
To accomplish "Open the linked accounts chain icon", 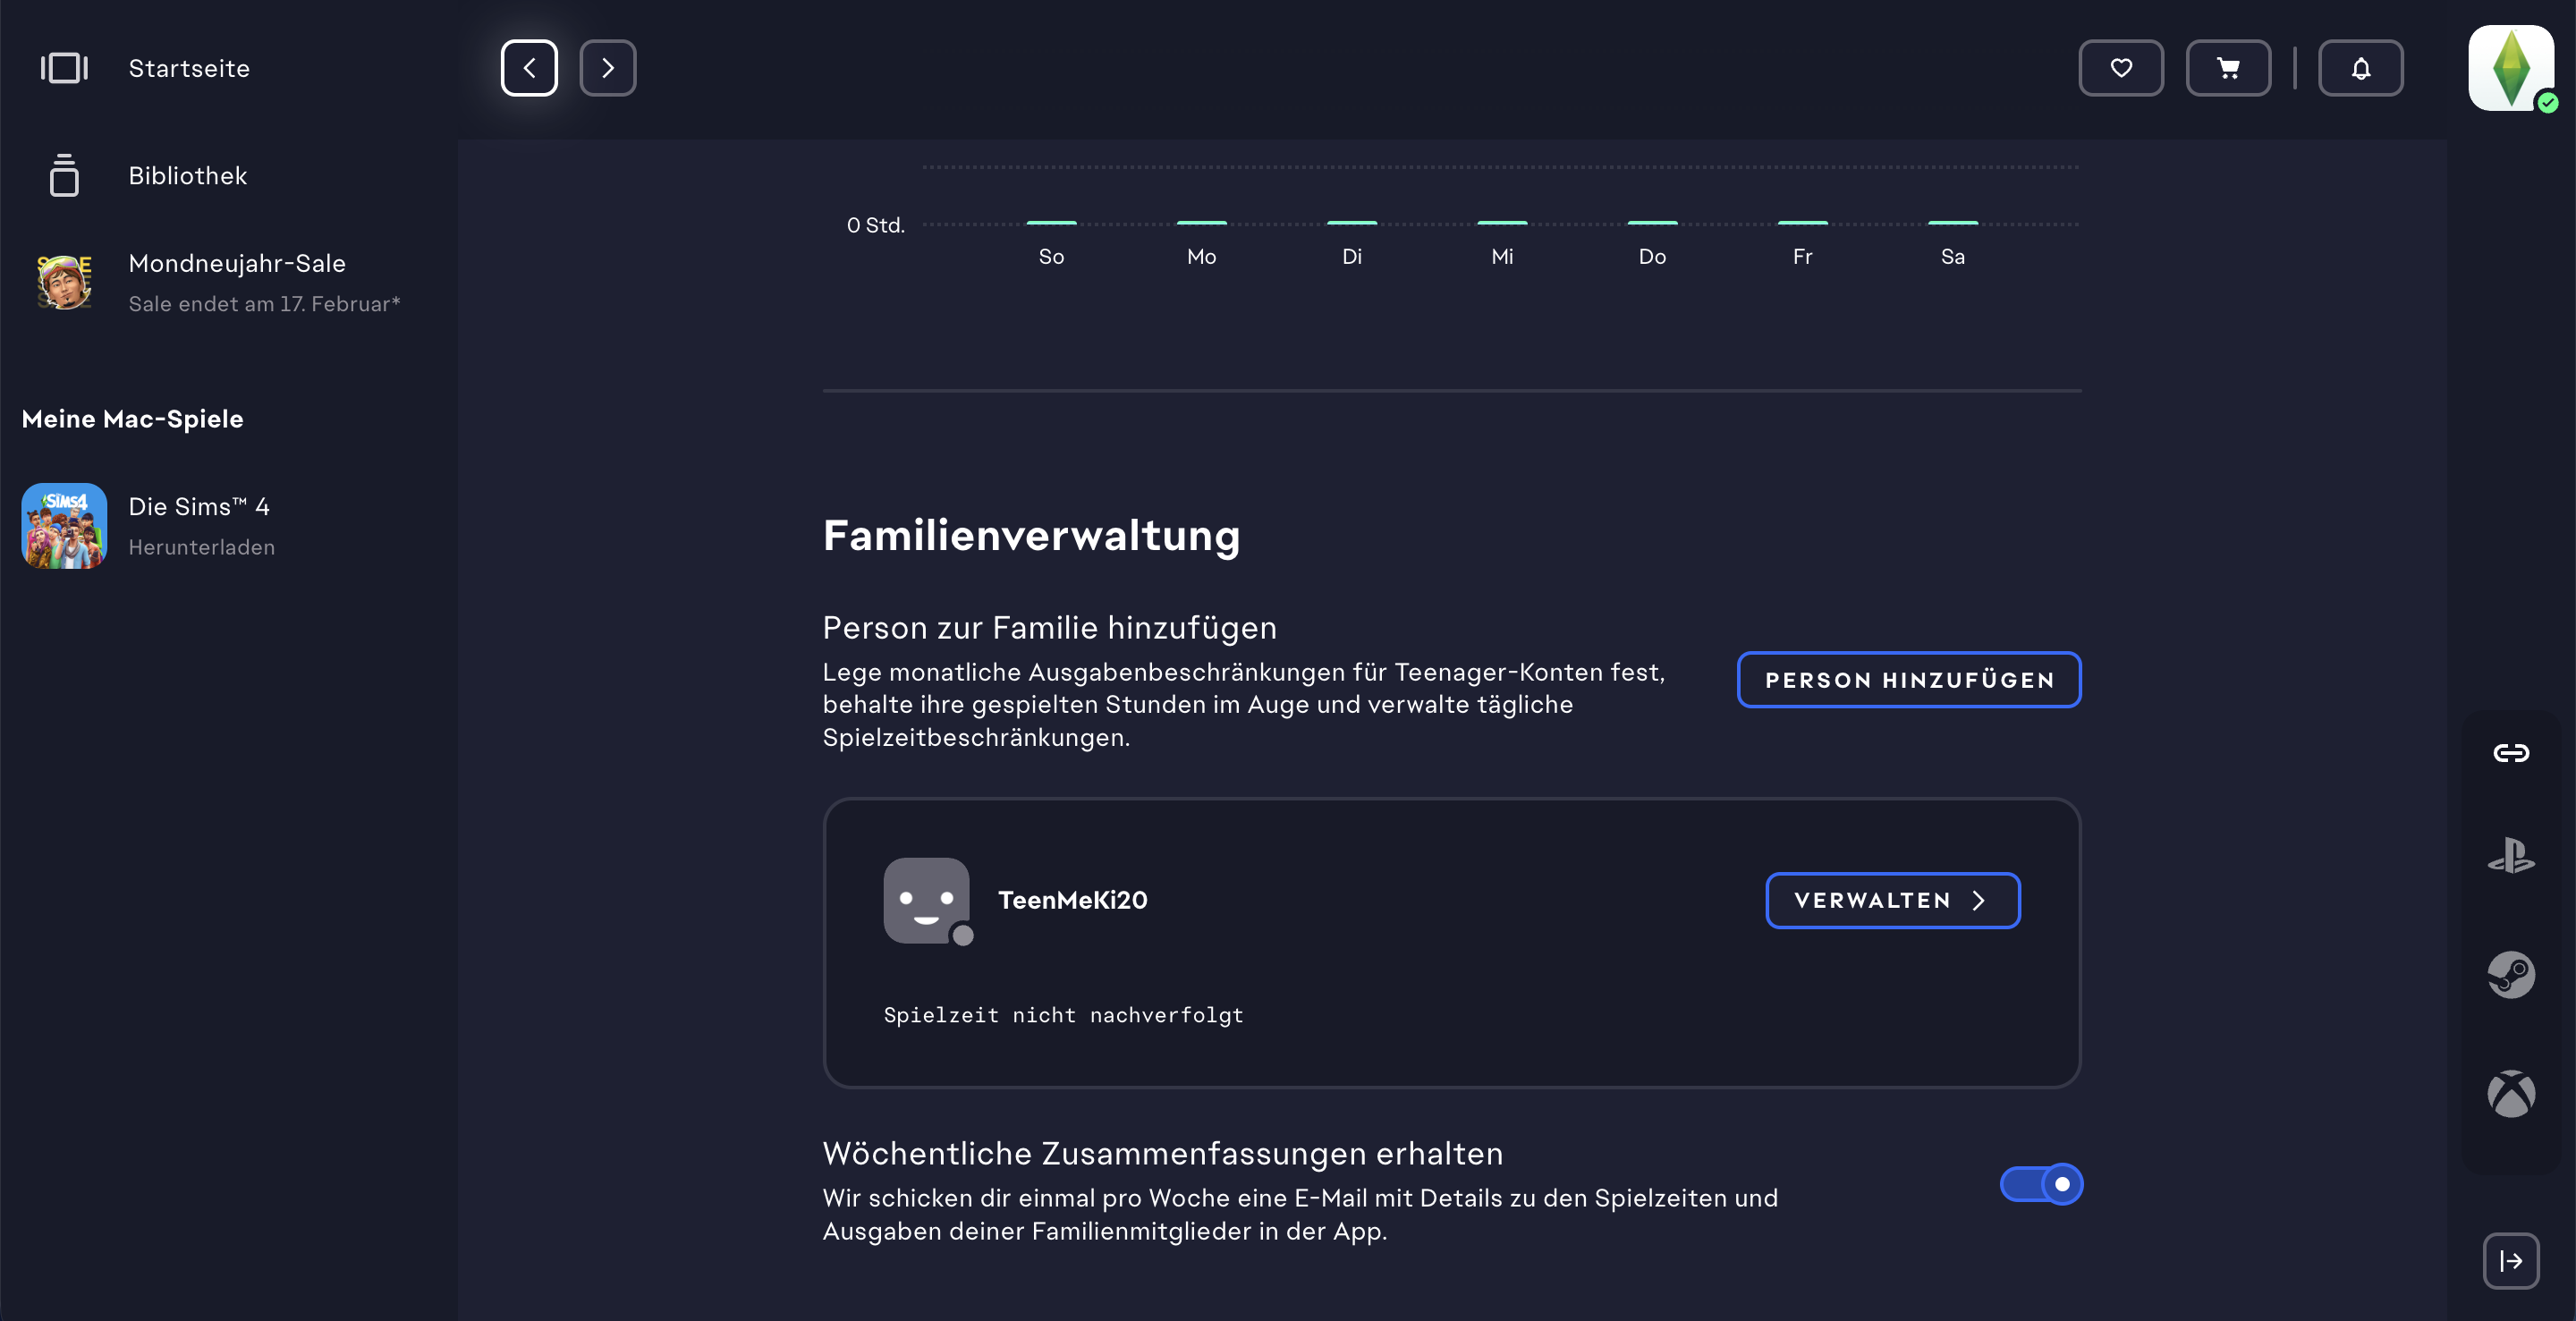I will point(2510,753).
